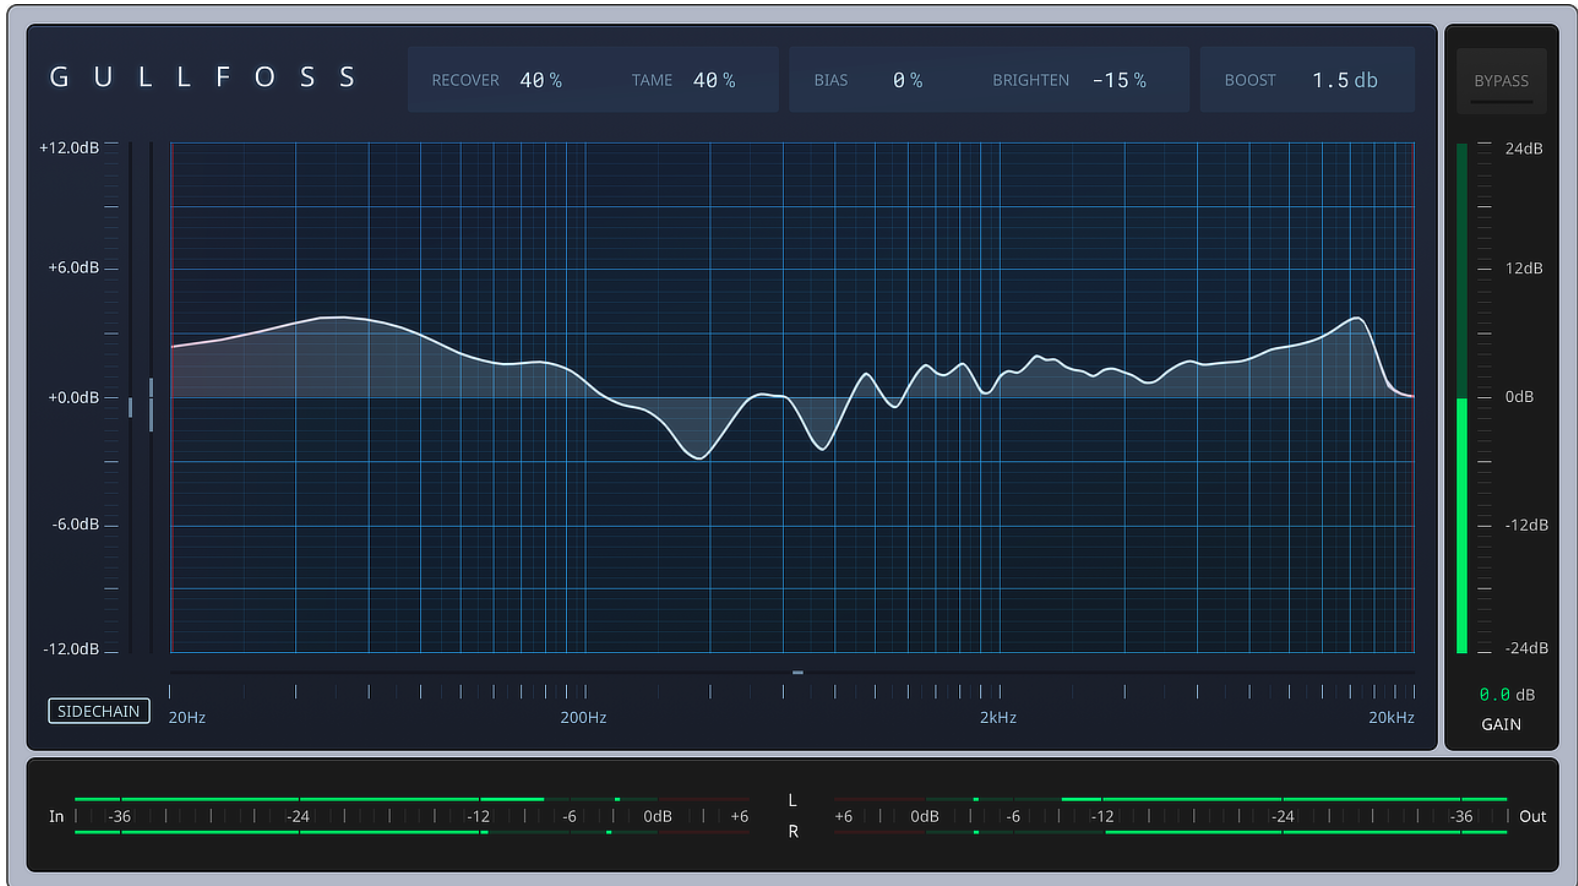Click the center marker on frequency range bar

tap(798, 673)
